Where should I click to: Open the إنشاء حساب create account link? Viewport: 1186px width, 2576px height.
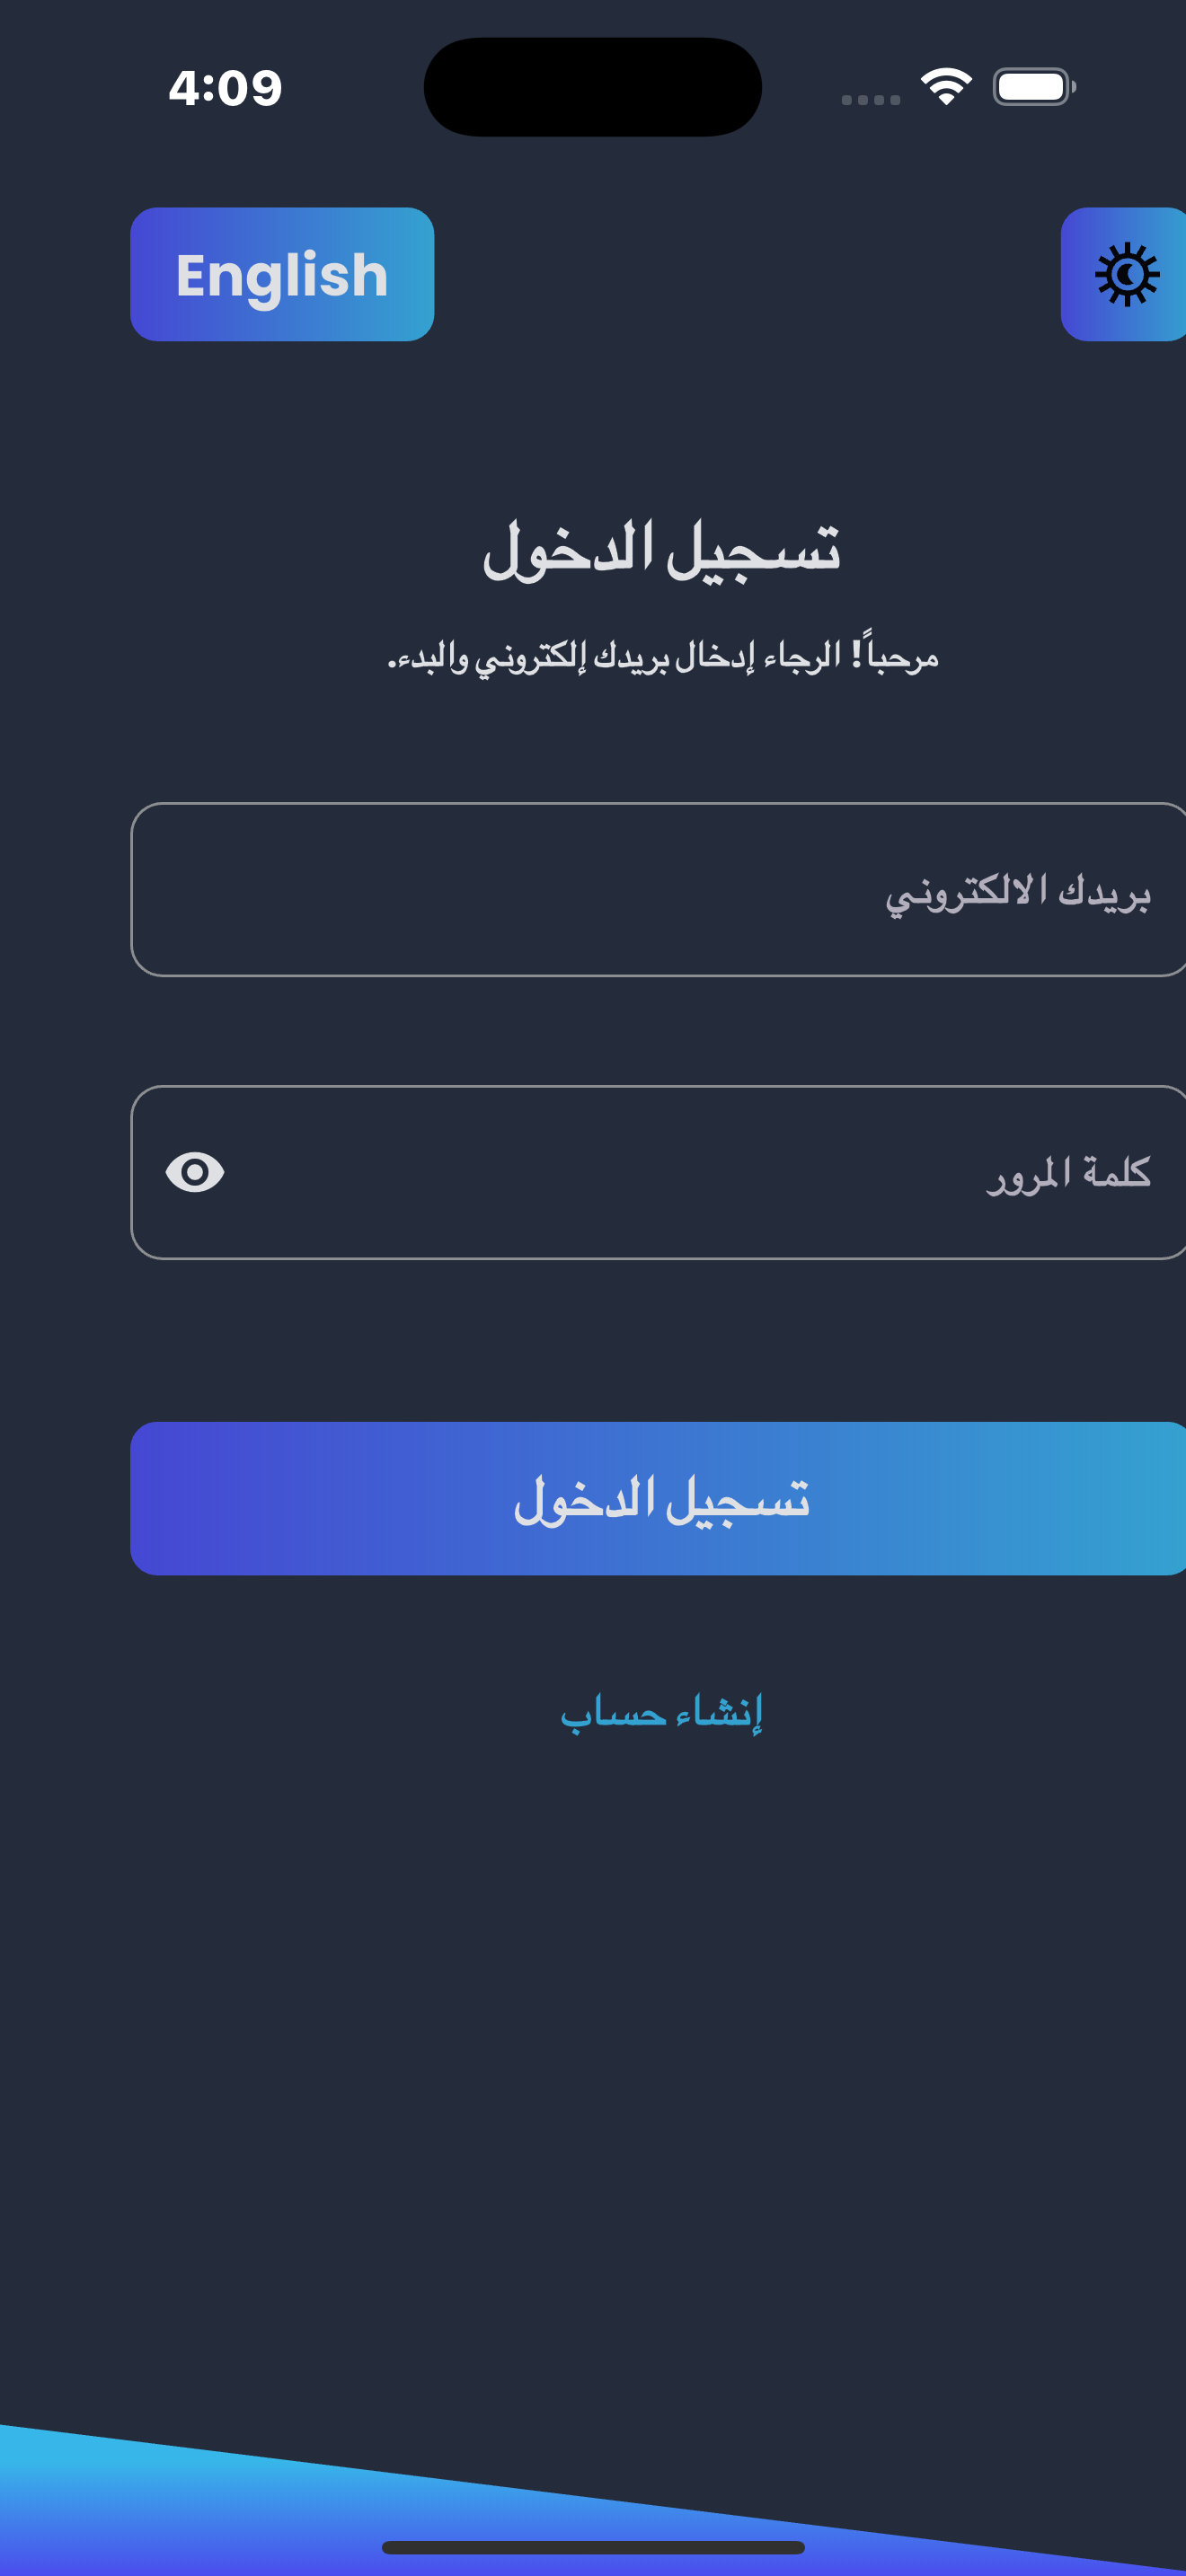click(x=661, y=1712)
